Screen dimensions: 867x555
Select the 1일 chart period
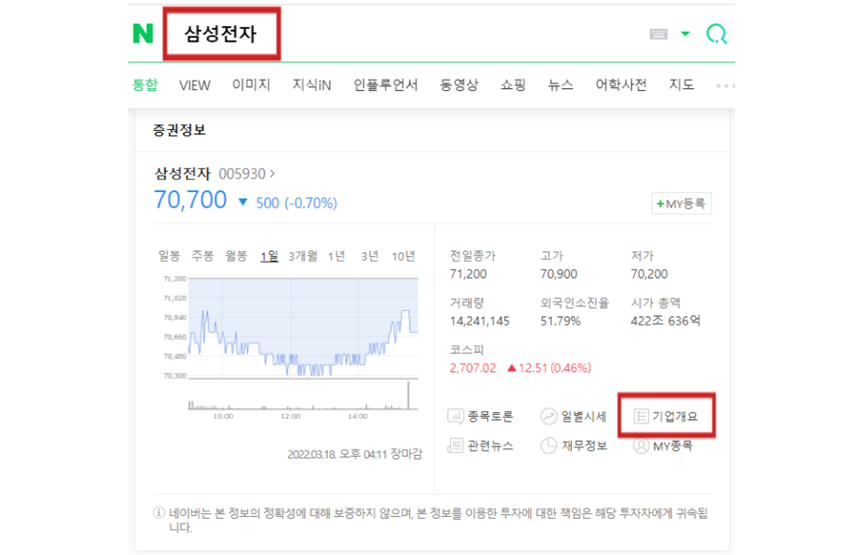pyautogui.click(x=269, y=256)
